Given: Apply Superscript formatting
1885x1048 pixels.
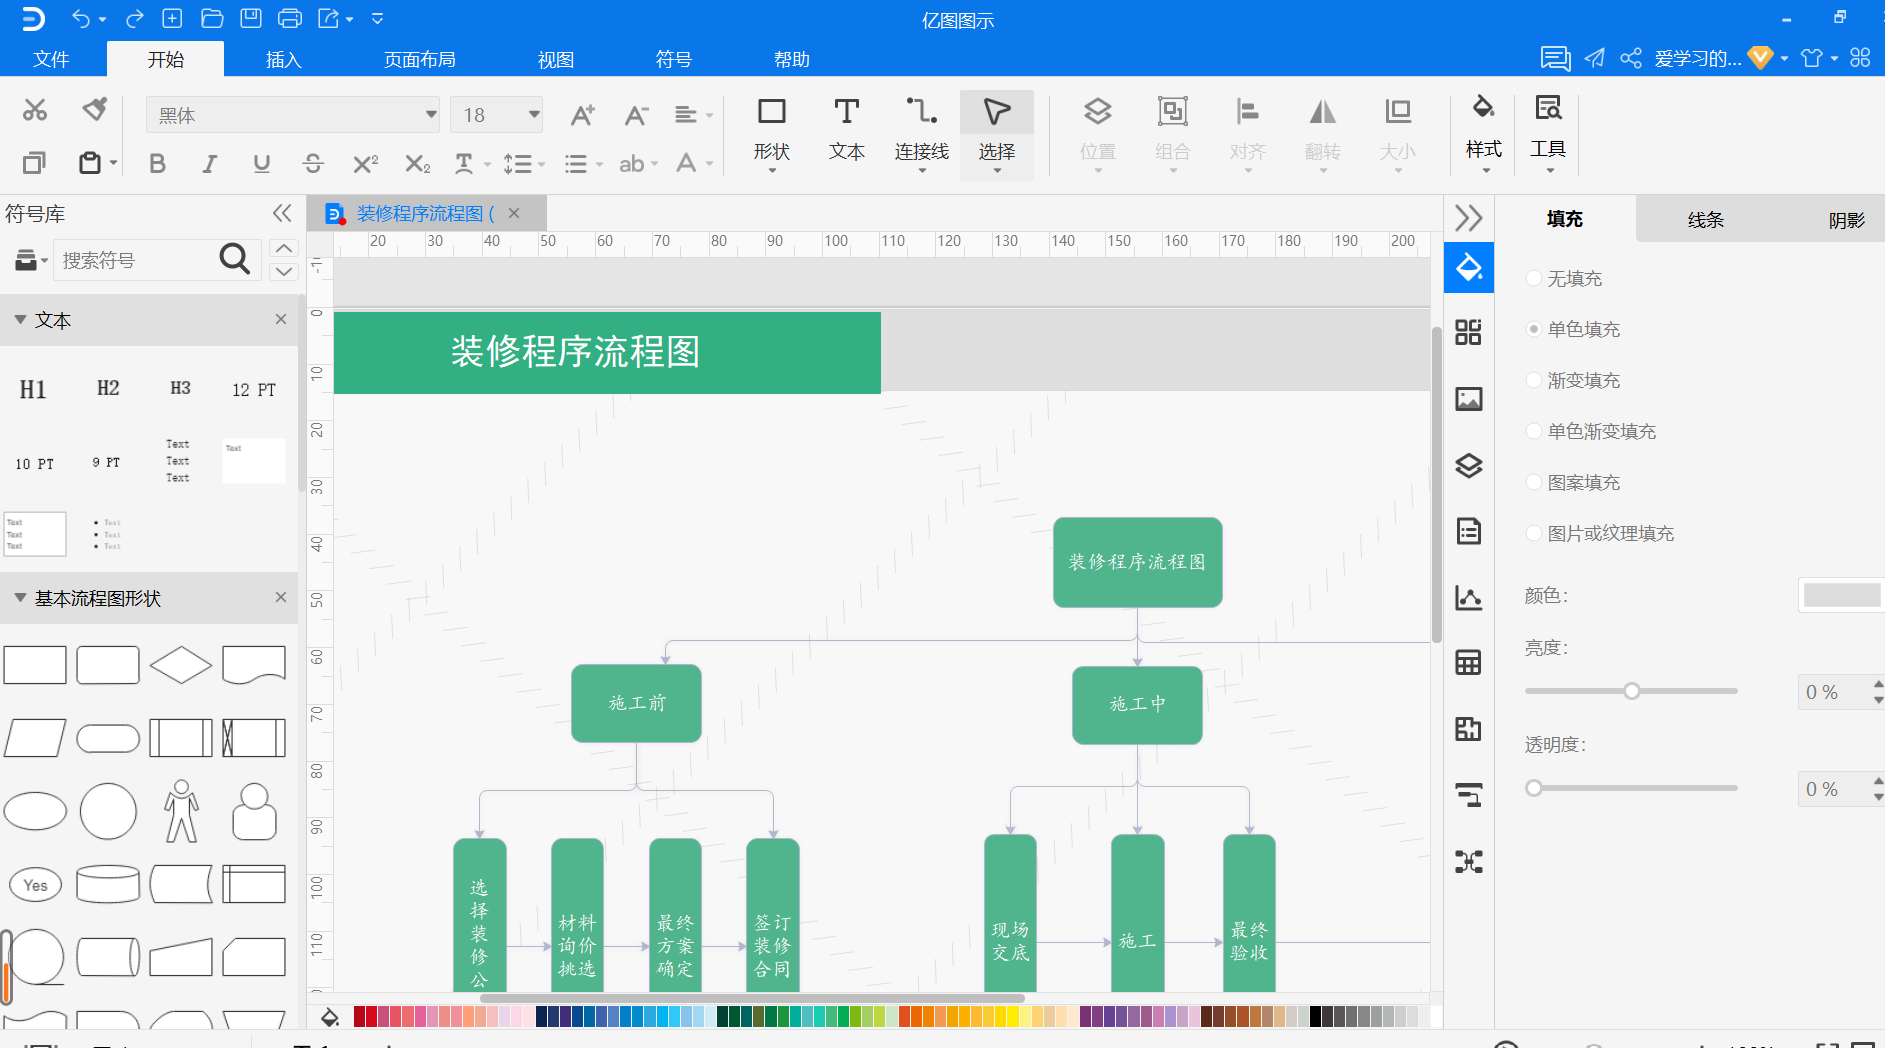Looking at the screenshot, I should point(365,163).
